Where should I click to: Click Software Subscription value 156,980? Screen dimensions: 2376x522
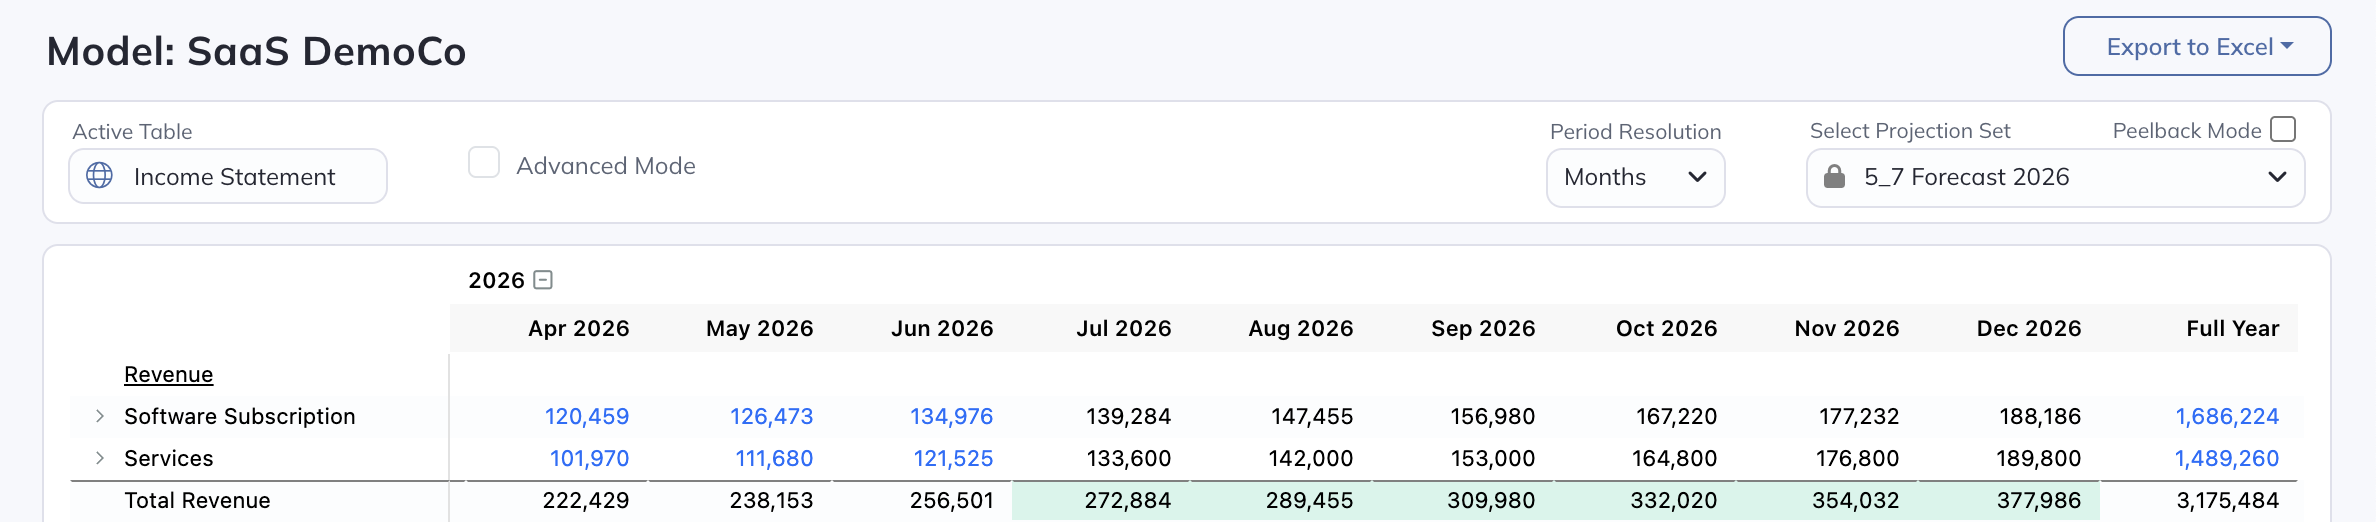pos(1492,416)
